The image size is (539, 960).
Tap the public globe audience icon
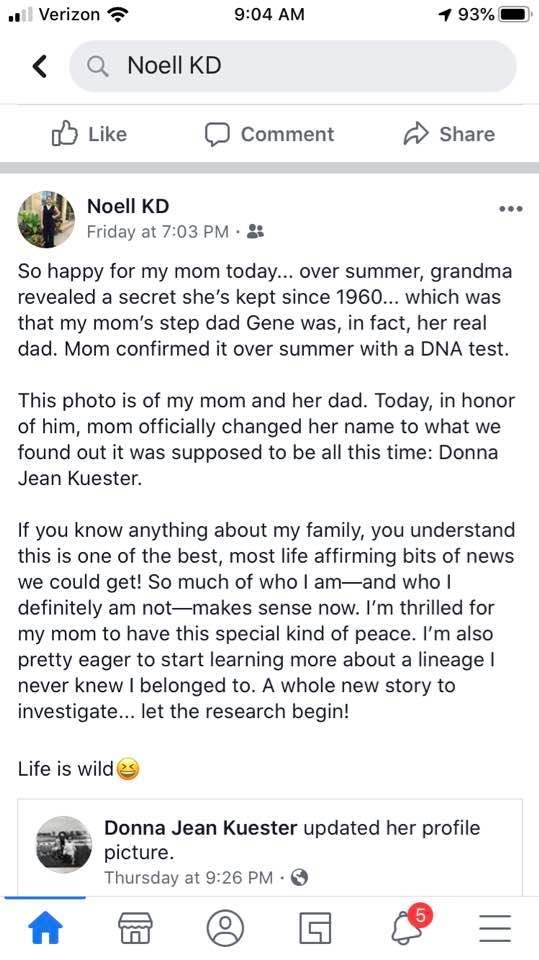click(299, 878)
